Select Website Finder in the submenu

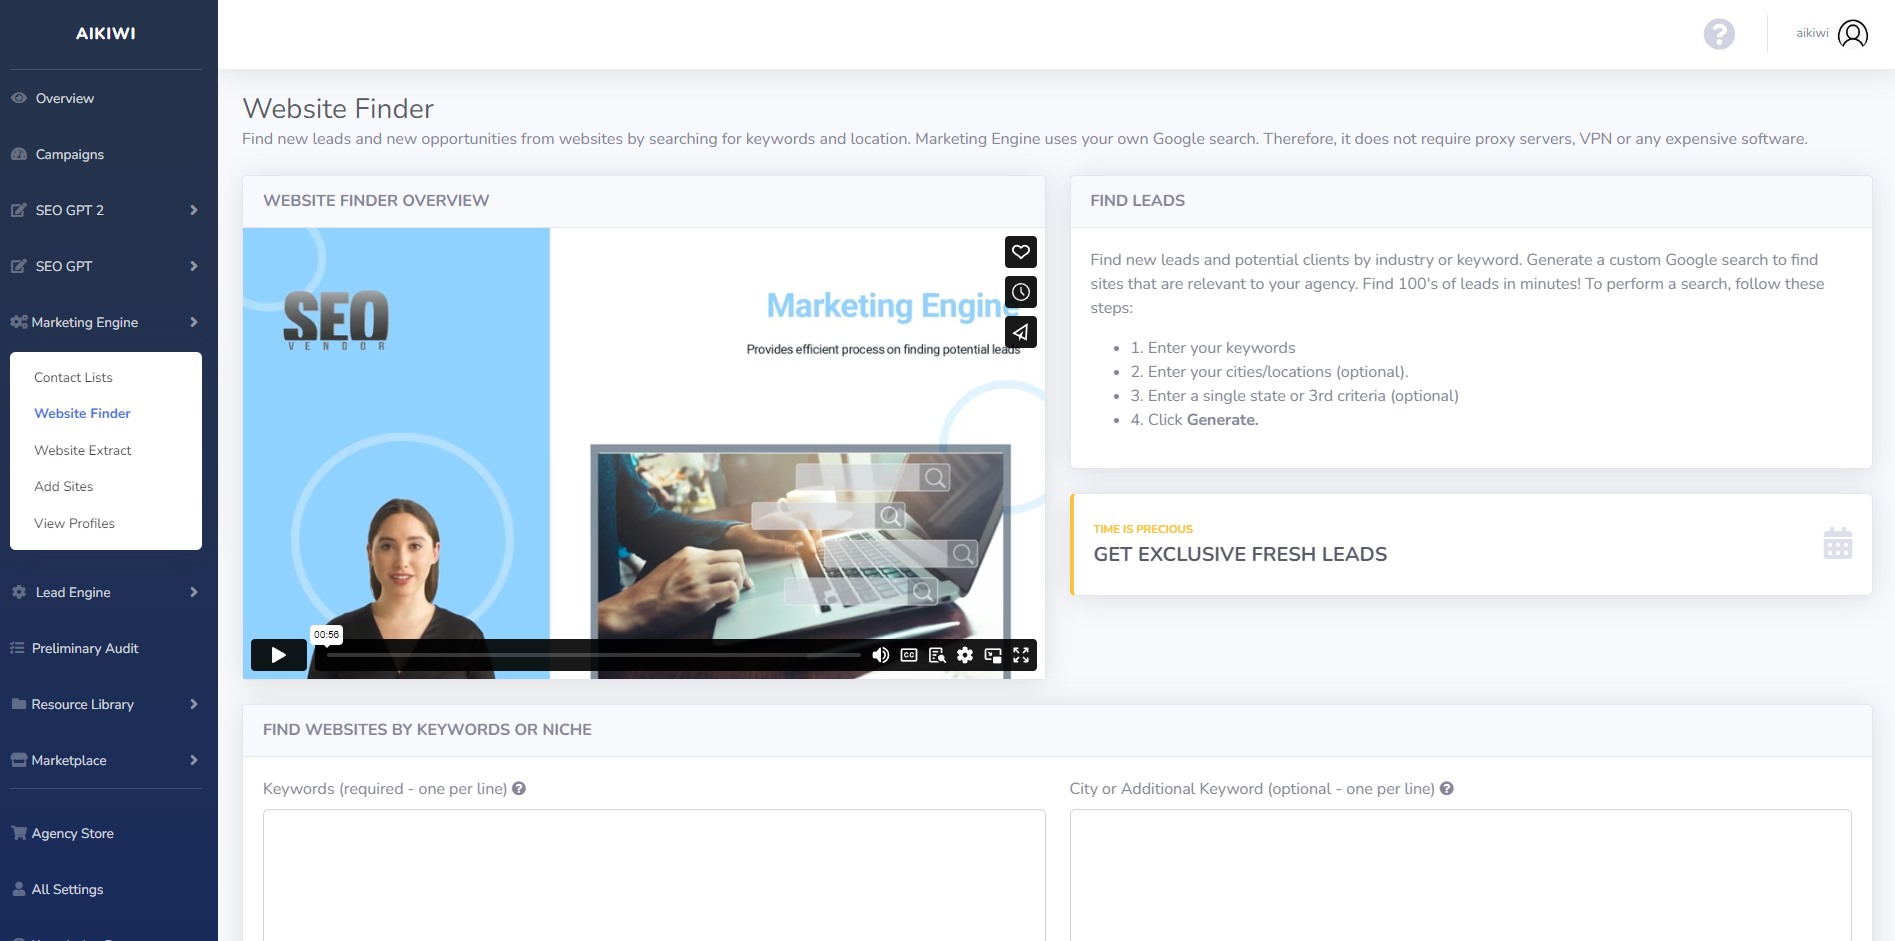82,413
